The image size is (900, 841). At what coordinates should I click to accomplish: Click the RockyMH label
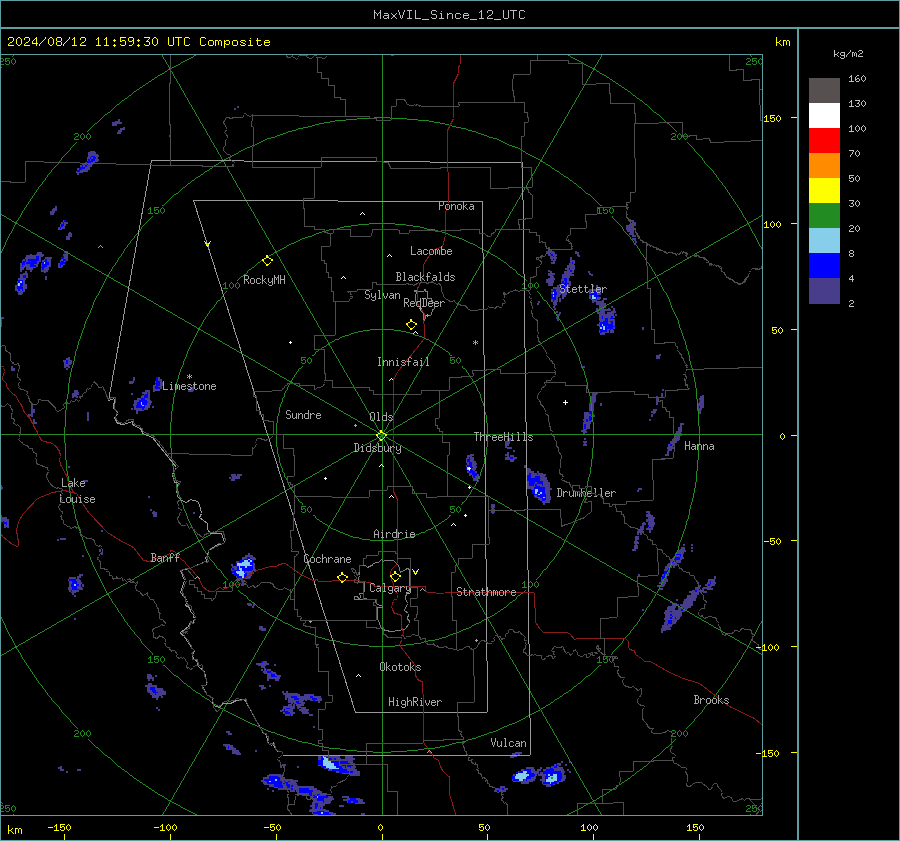(264, 280)
